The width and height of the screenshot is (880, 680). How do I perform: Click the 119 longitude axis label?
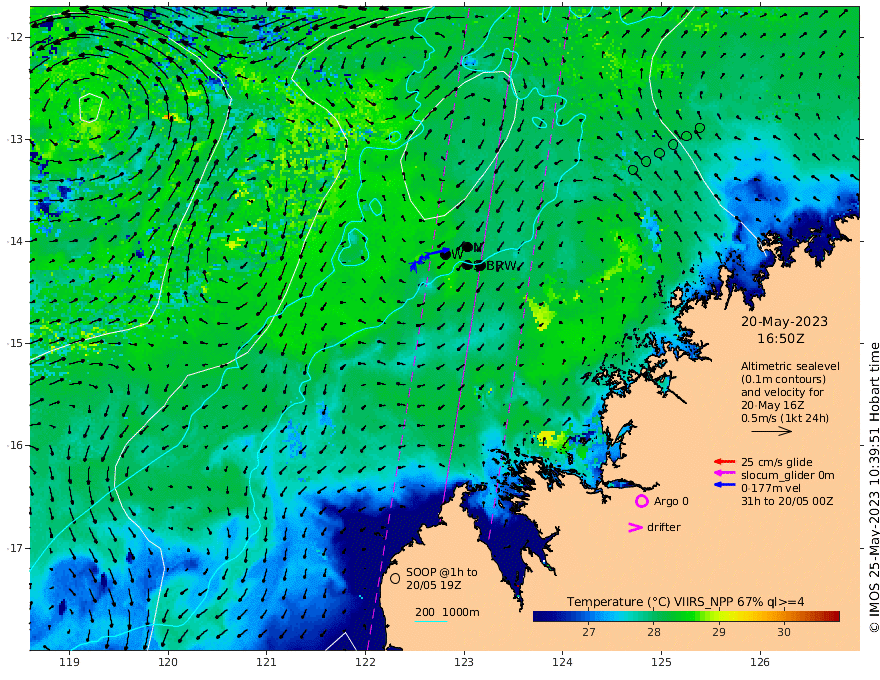[x=69, y=663]
